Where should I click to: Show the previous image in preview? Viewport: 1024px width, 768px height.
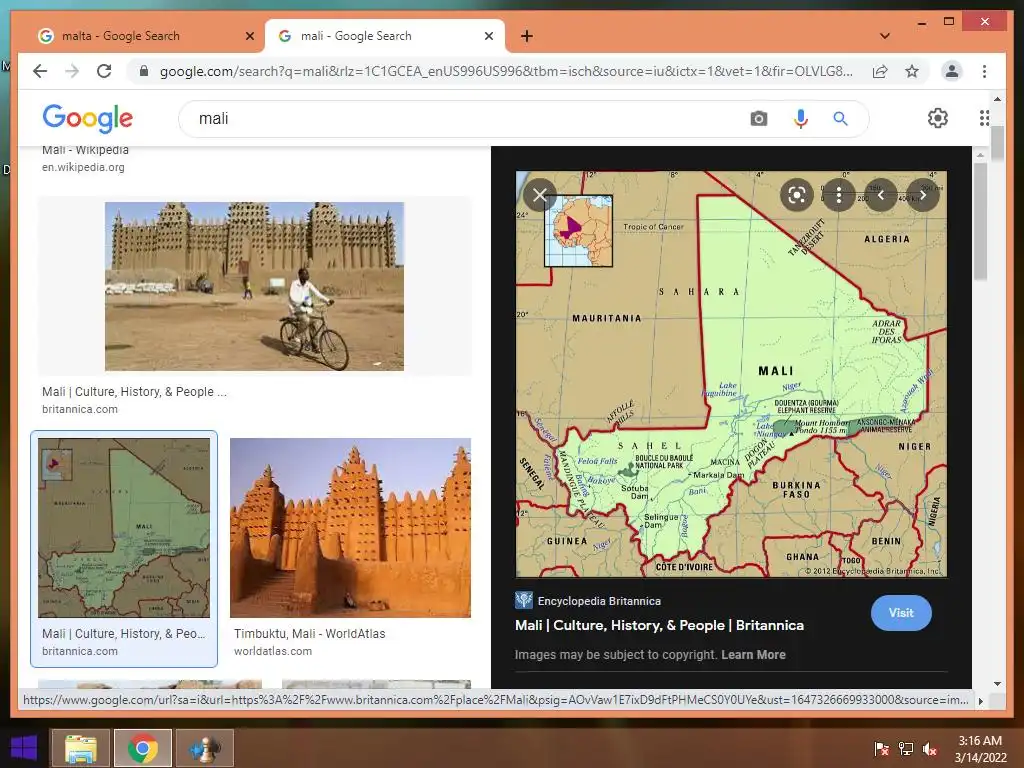(881, 195)
